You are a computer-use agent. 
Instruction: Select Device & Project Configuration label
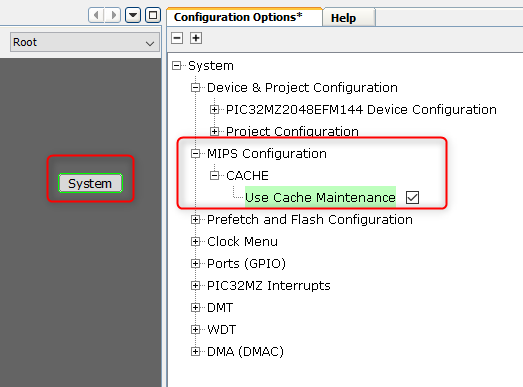pos(302,88)
